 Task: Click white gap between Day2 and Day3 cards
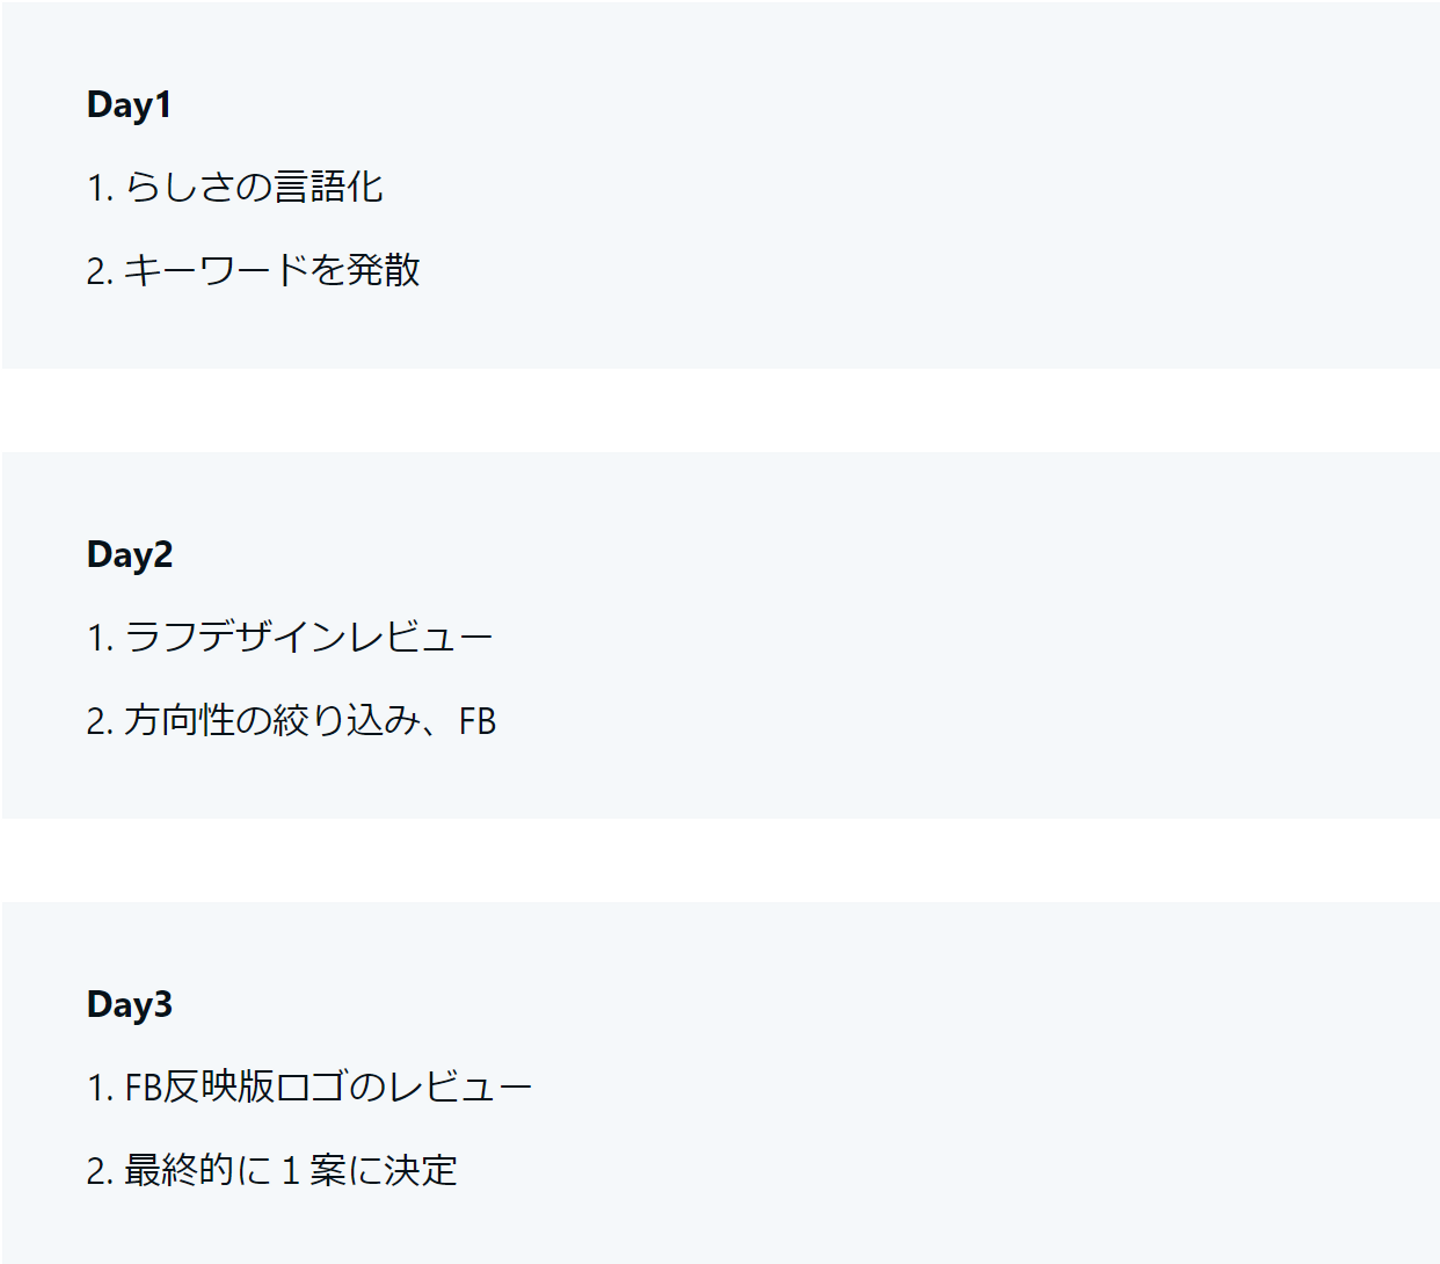click(720, 860)
